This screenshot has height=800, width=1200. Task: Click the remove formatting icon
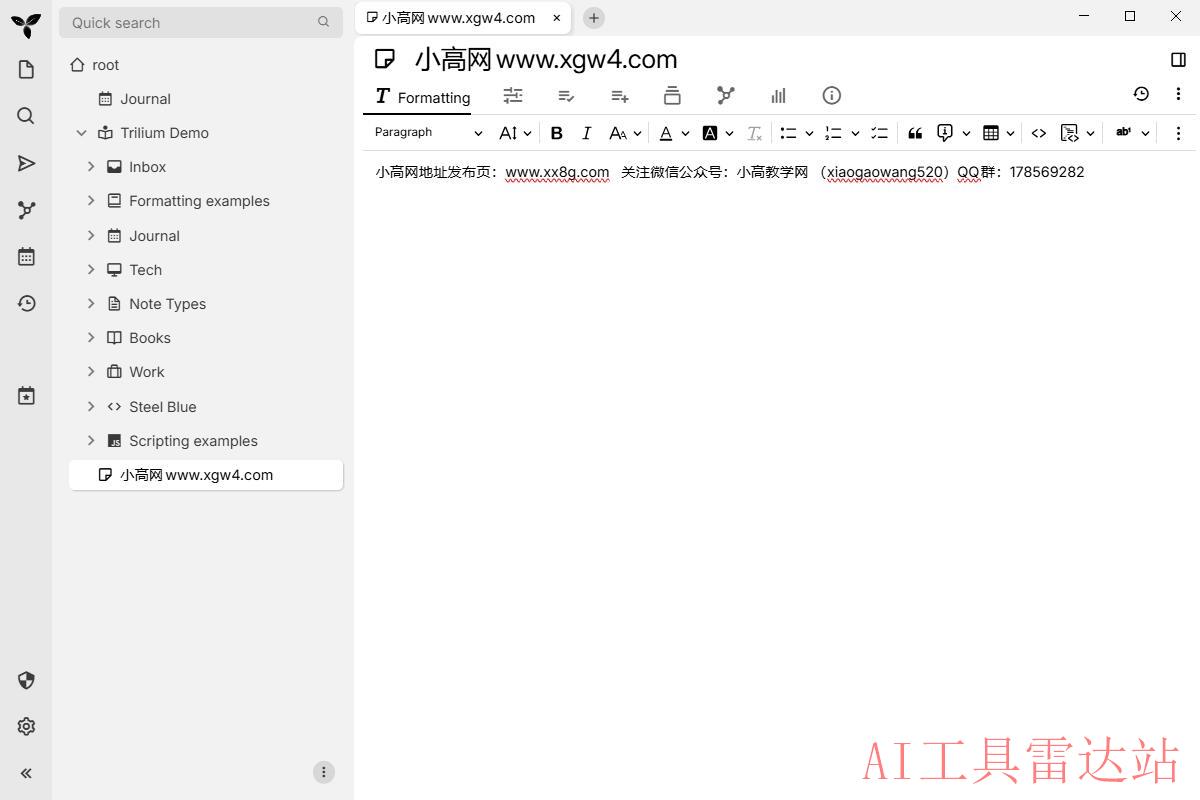click(755, 133)
